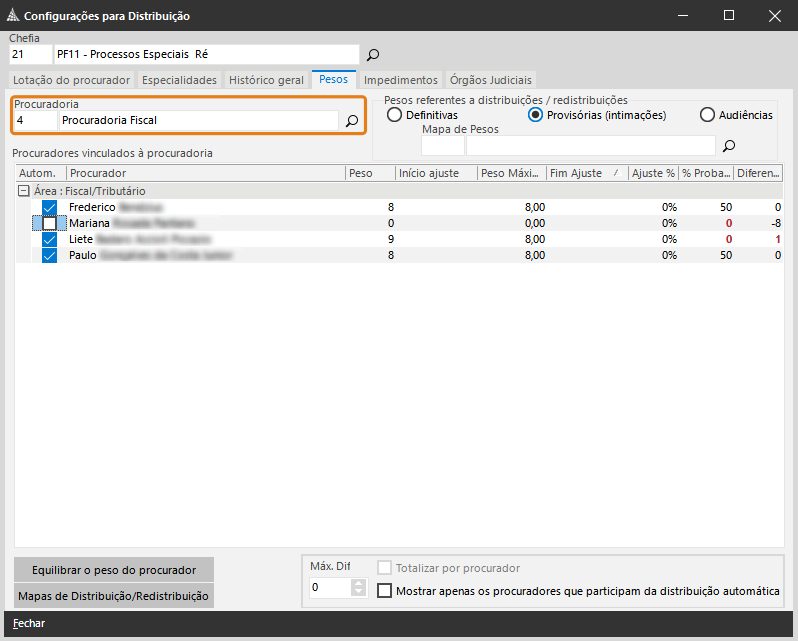Click the application logo in title bar
Screen dimensions: 798x641
click(12, 16)
